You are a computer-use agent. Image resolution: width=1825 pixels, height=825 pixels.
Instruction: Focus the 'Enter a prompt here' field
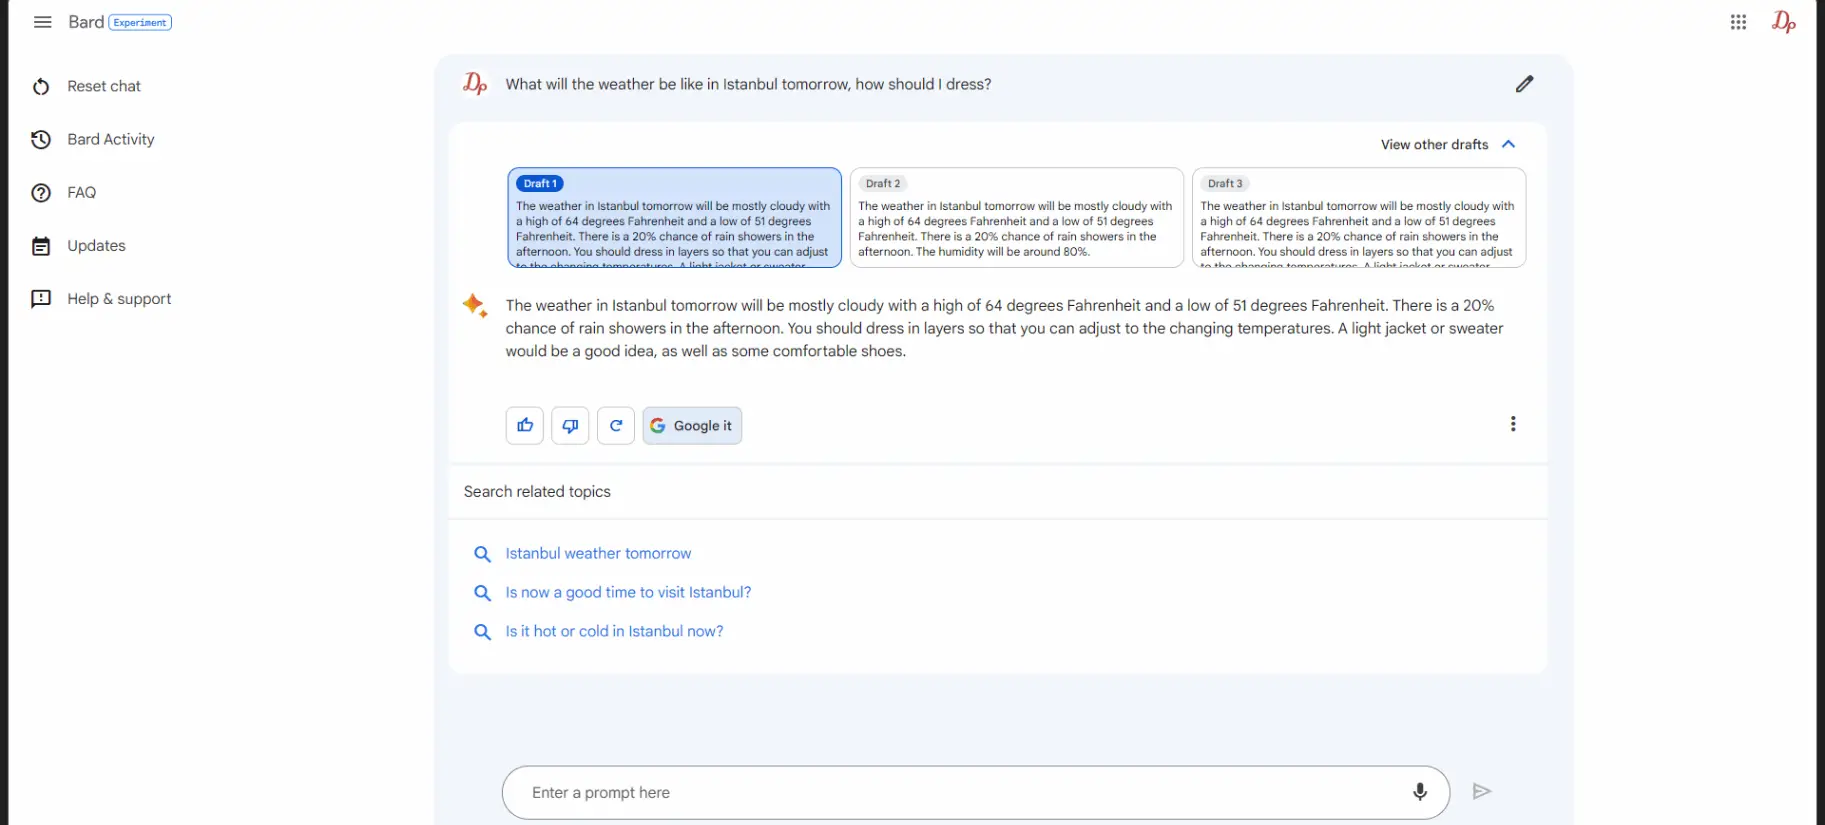[x=950, y=792]
